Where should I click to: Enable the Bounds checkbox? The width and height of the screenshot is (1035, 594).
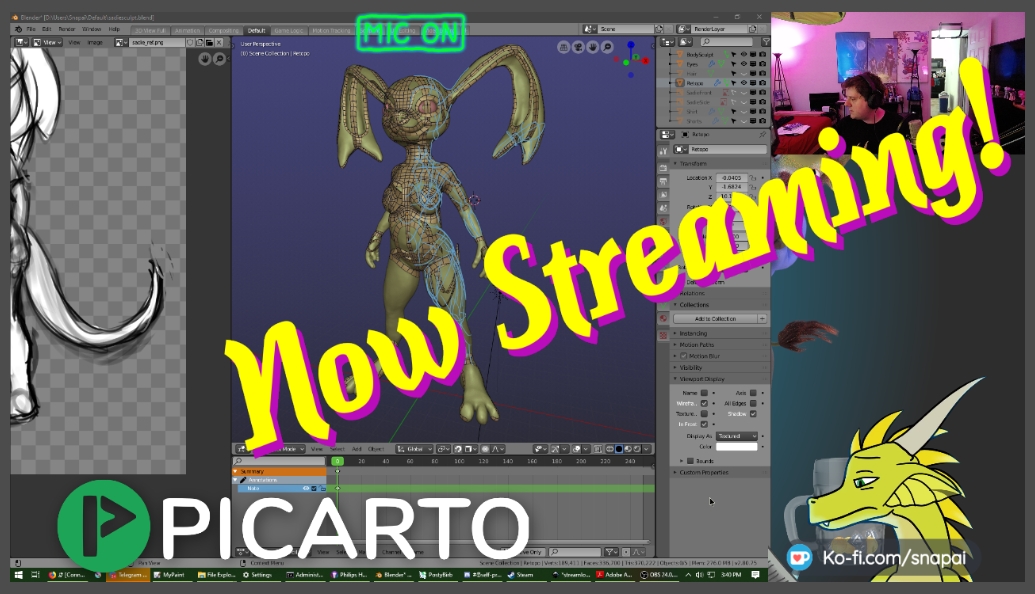pyautogui.click(x=690, y=461)
